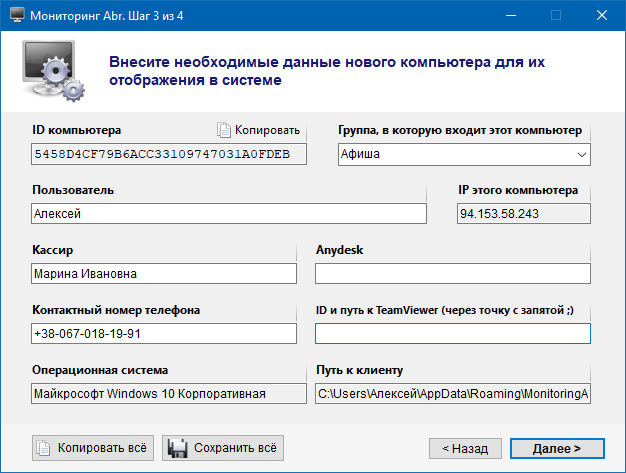Click the floppy disk icon on Сохранить всё

(x=178, y=448)
